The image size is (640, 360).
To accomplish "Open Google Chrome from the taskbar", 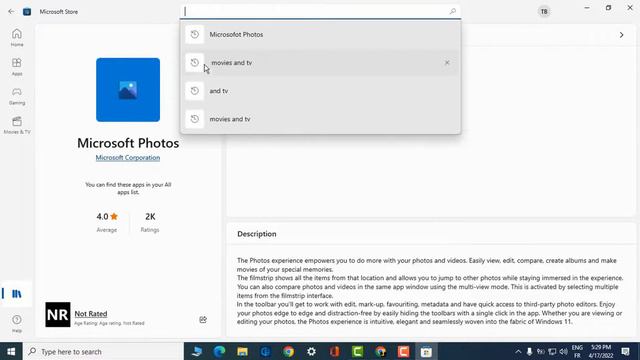I will (288, 351).
